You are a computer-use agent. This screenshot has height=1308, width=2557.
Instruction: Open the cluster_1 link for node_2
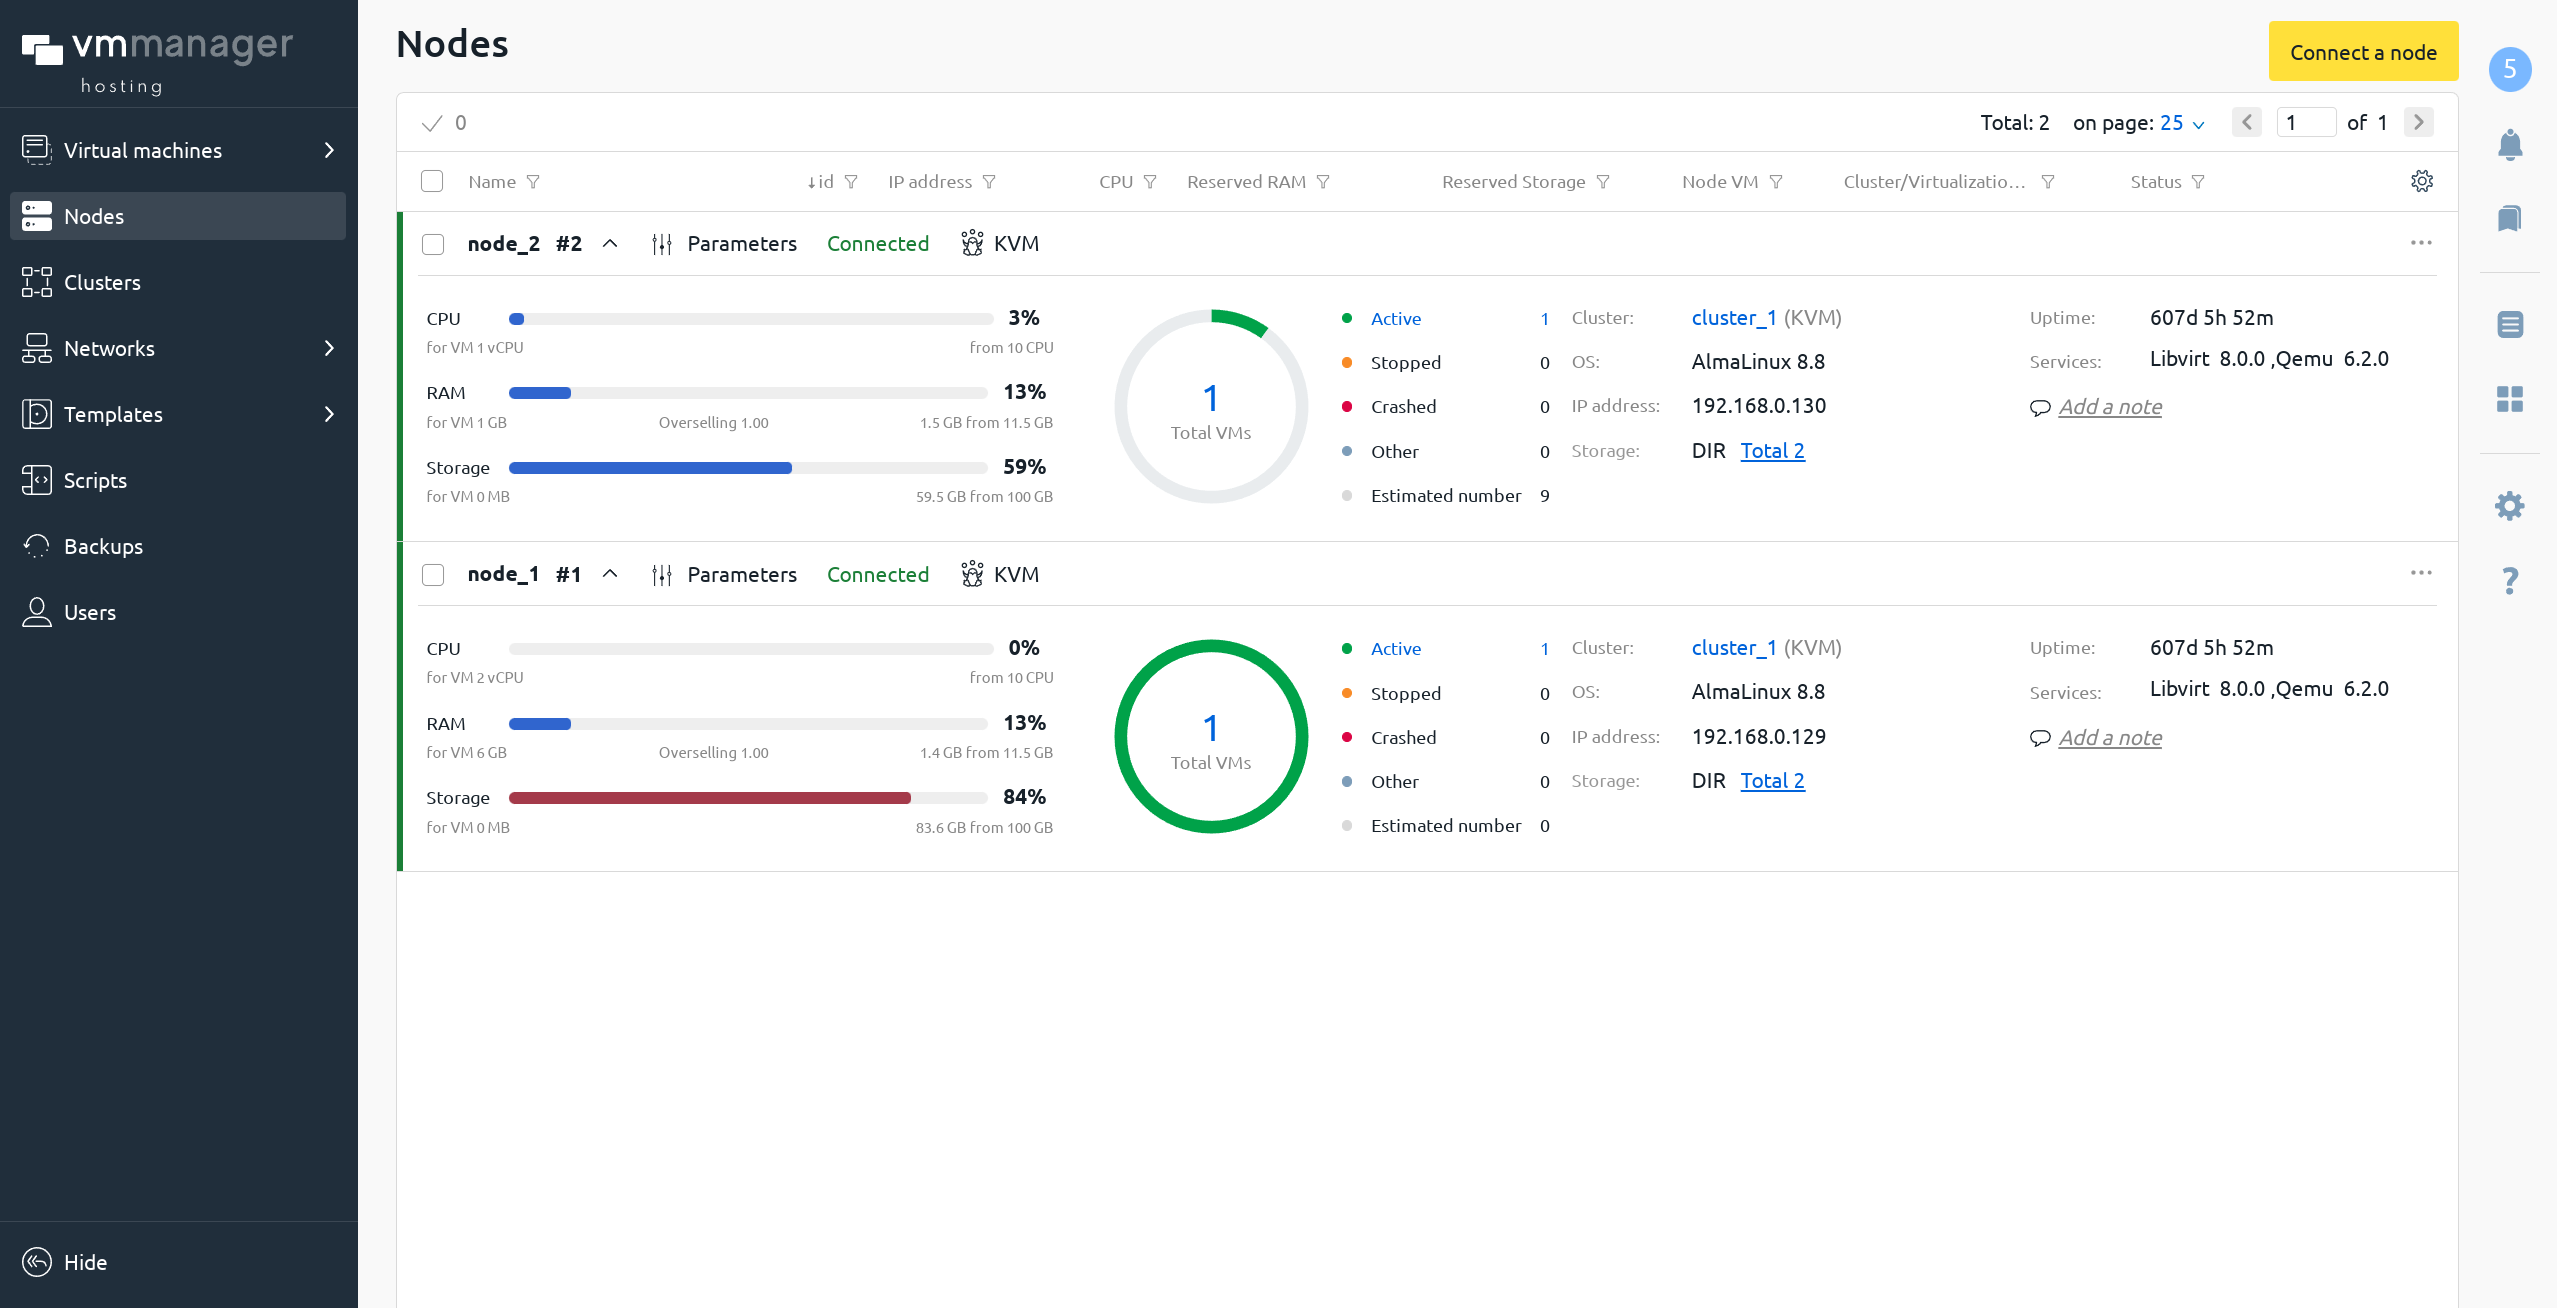pos(1733,318)
